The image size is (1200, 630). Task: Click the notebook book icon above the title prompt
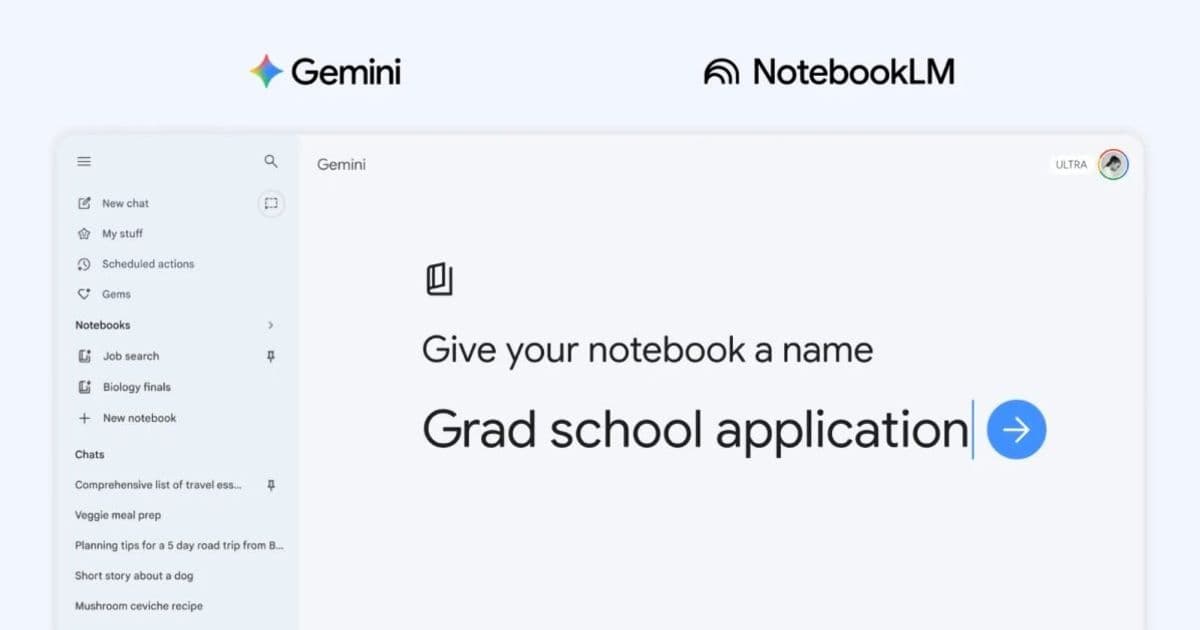coord(441,278)
